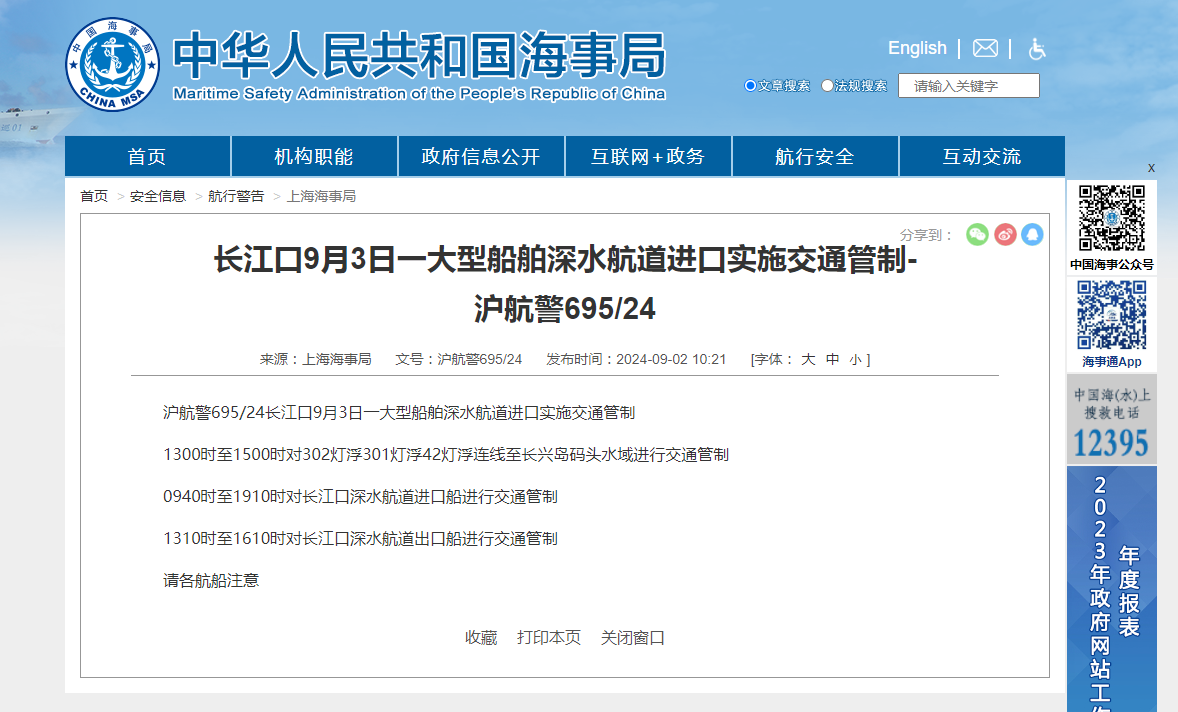Set font size to 大

click(808, 360)
